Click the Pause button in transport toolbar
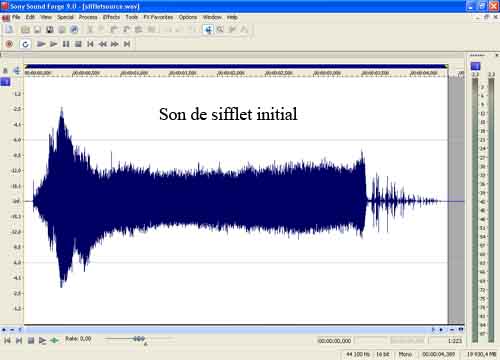Image resolution: width=500 pixels, height=360 pixels. pos(66,44)
